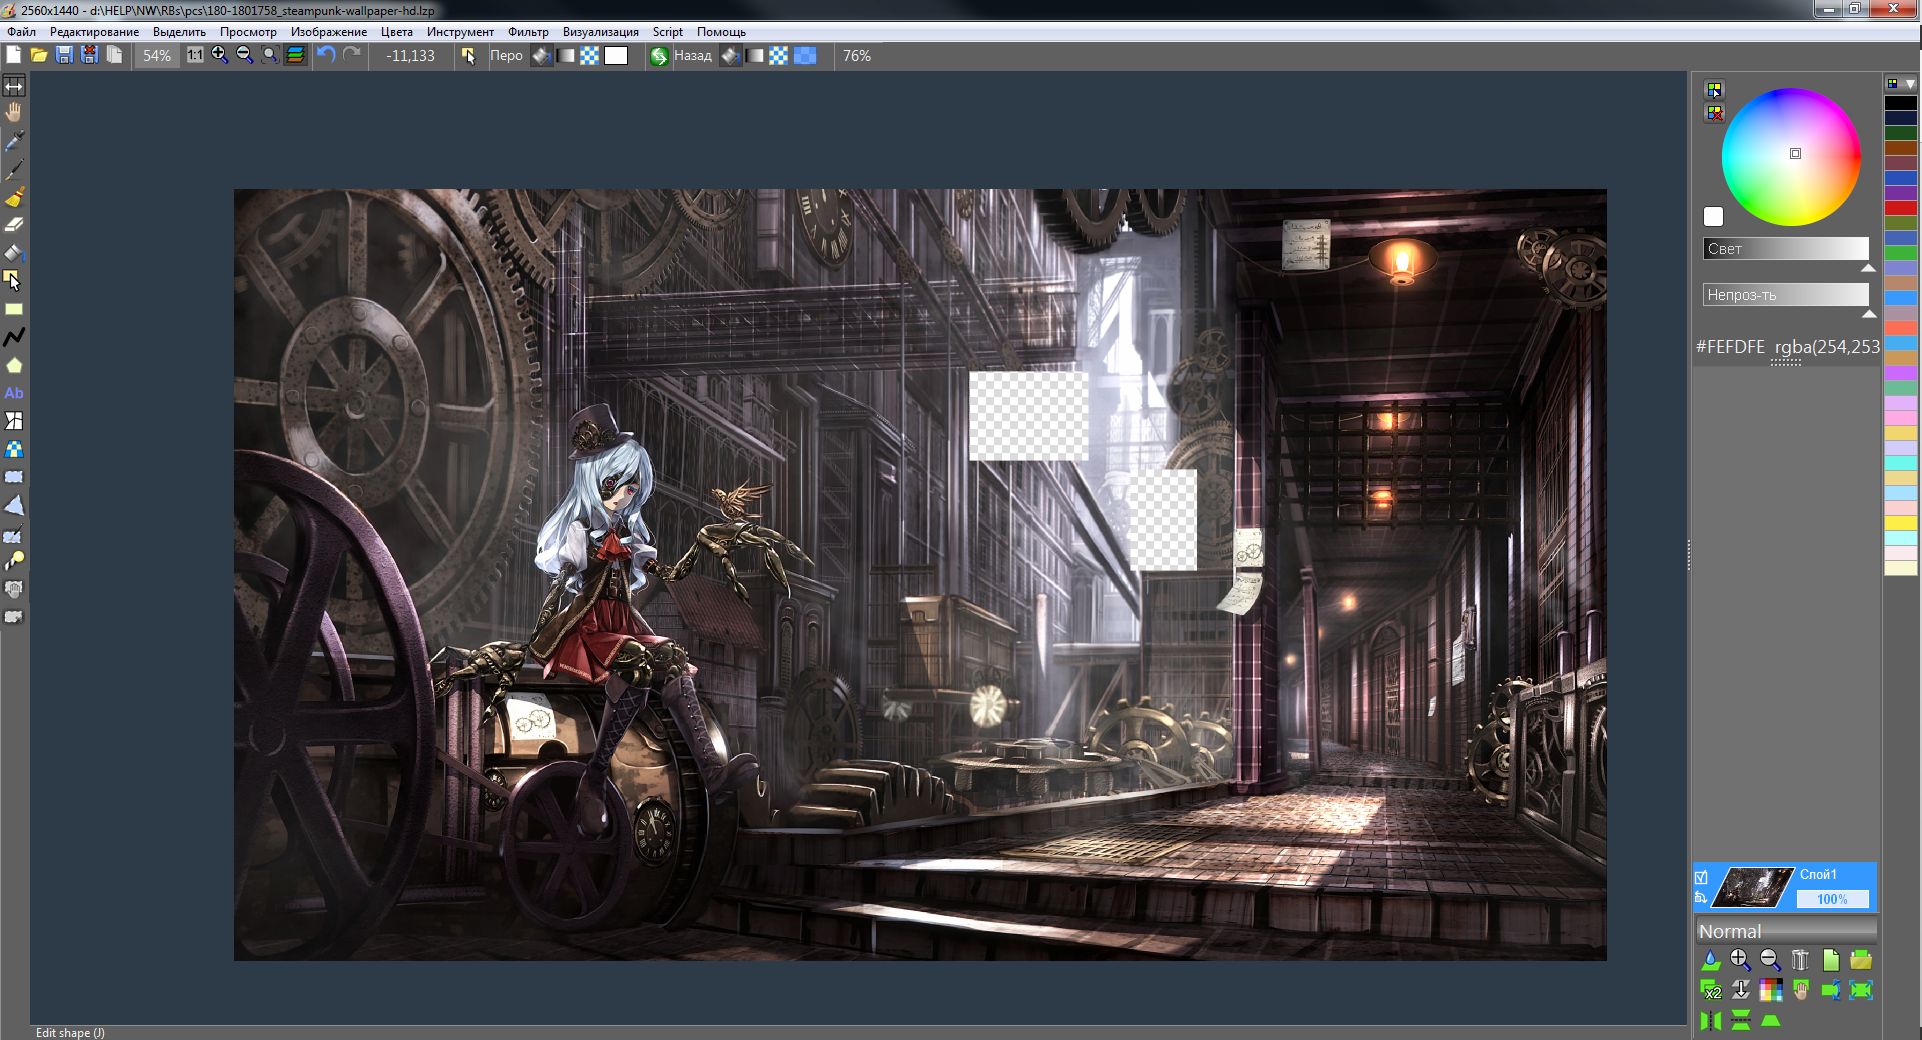Image resolution: width=1922 pixels, height=1040 pixels.
Task: Select the Hand pan tool
Action: (x=14, y=112)
